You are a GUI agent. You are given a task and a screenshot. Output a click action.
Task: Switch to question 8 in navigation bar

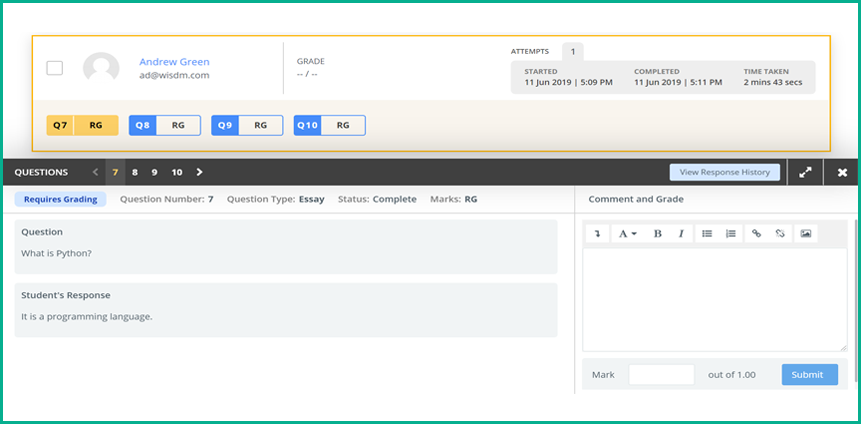(x=135, y=172)
